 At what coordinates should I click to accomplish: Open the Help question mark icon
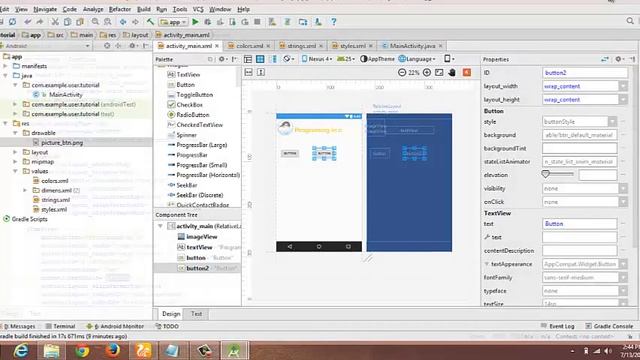click(333, 22)
